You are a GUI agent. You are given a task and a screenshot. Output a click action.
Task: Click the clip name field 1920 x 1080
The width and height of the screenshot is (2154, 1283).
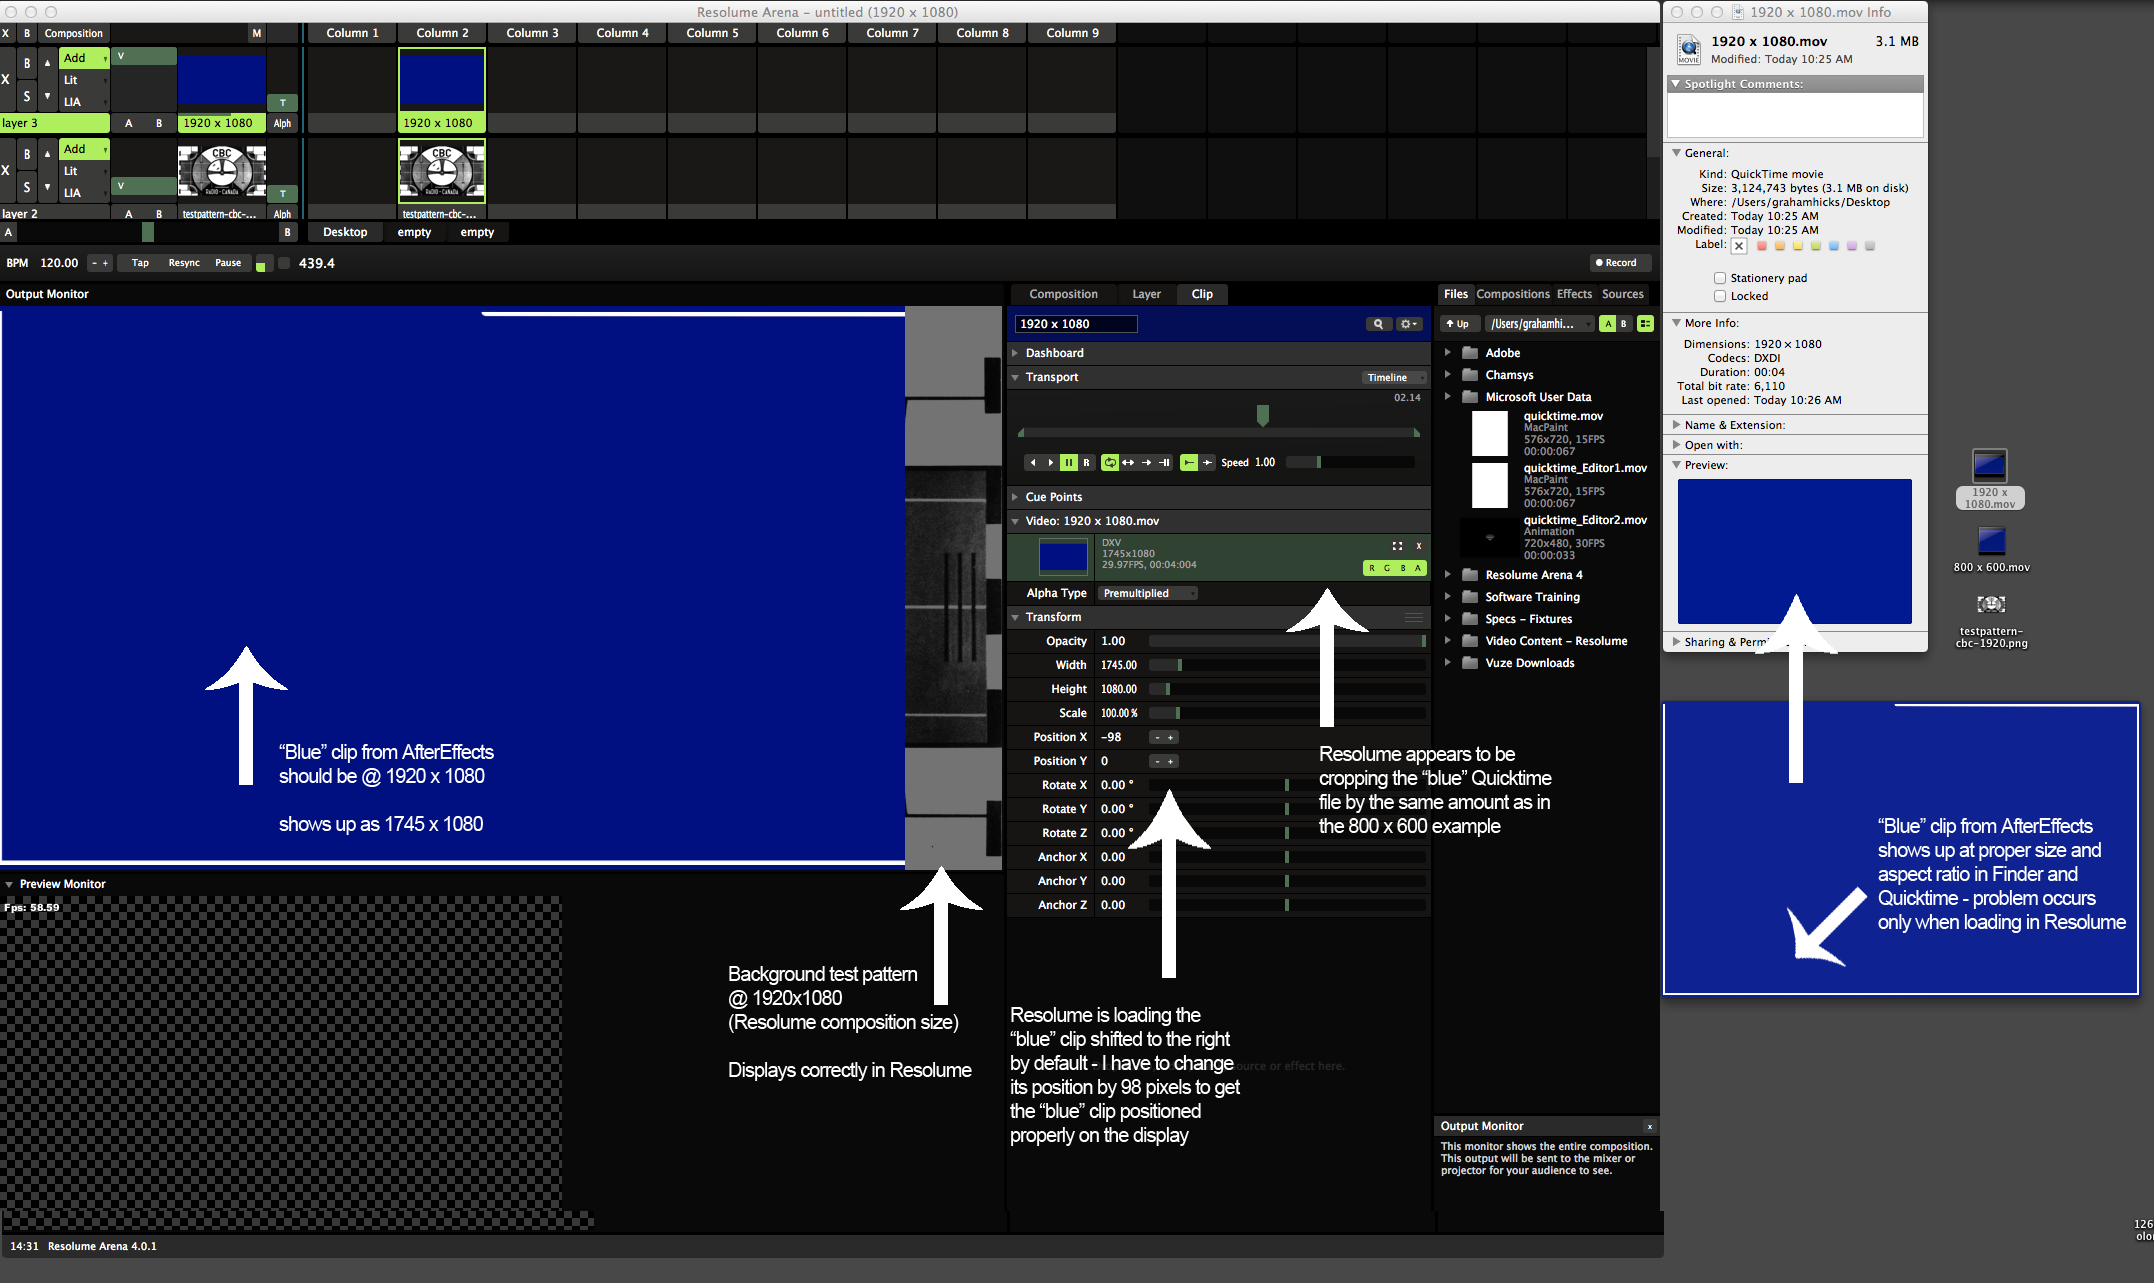tap(1076, 324)
